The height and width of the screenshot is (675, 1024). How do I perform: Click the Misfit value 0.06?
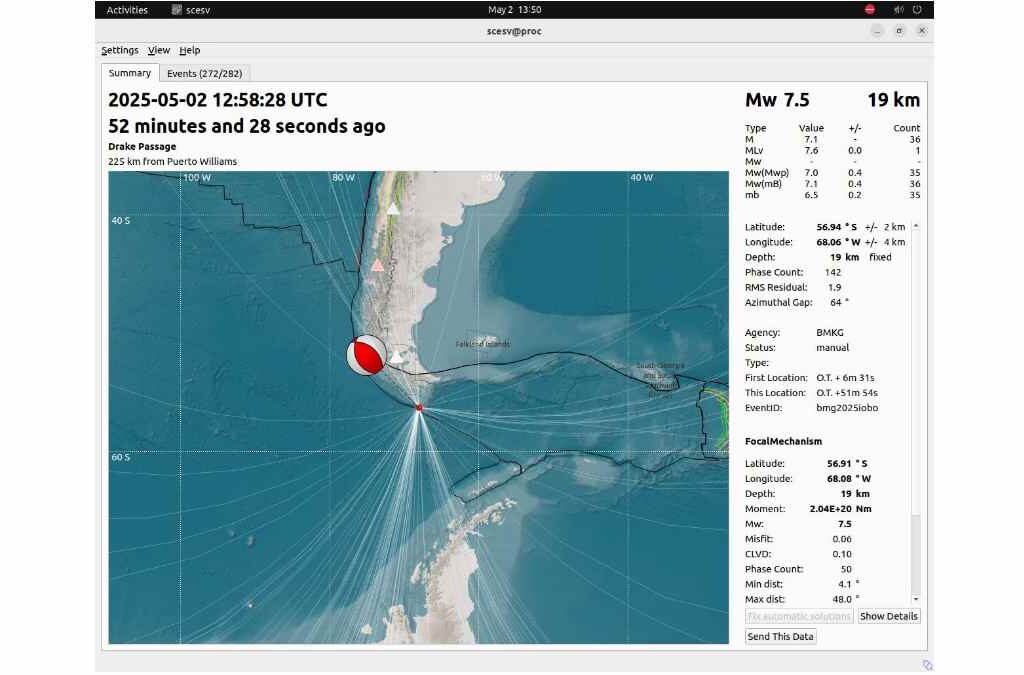click(x=842, y=539)
